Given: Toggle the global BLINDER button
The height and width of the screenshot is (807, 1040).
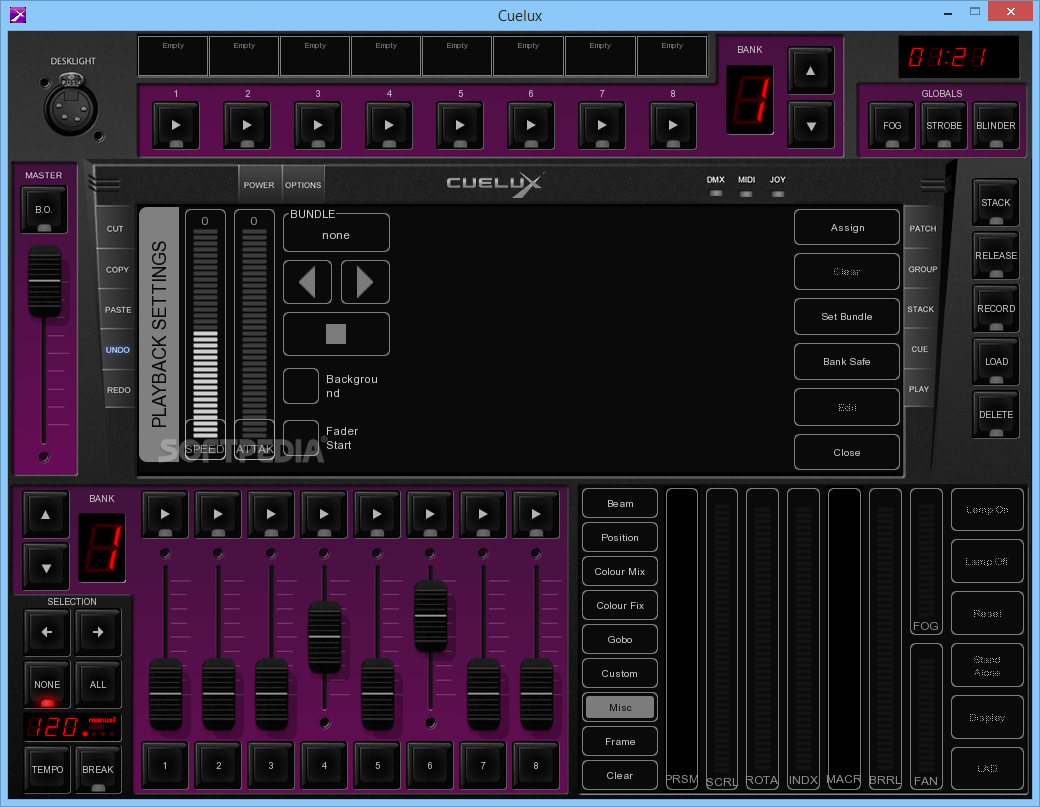Looking at the screenshot, I should coord(996,125).
